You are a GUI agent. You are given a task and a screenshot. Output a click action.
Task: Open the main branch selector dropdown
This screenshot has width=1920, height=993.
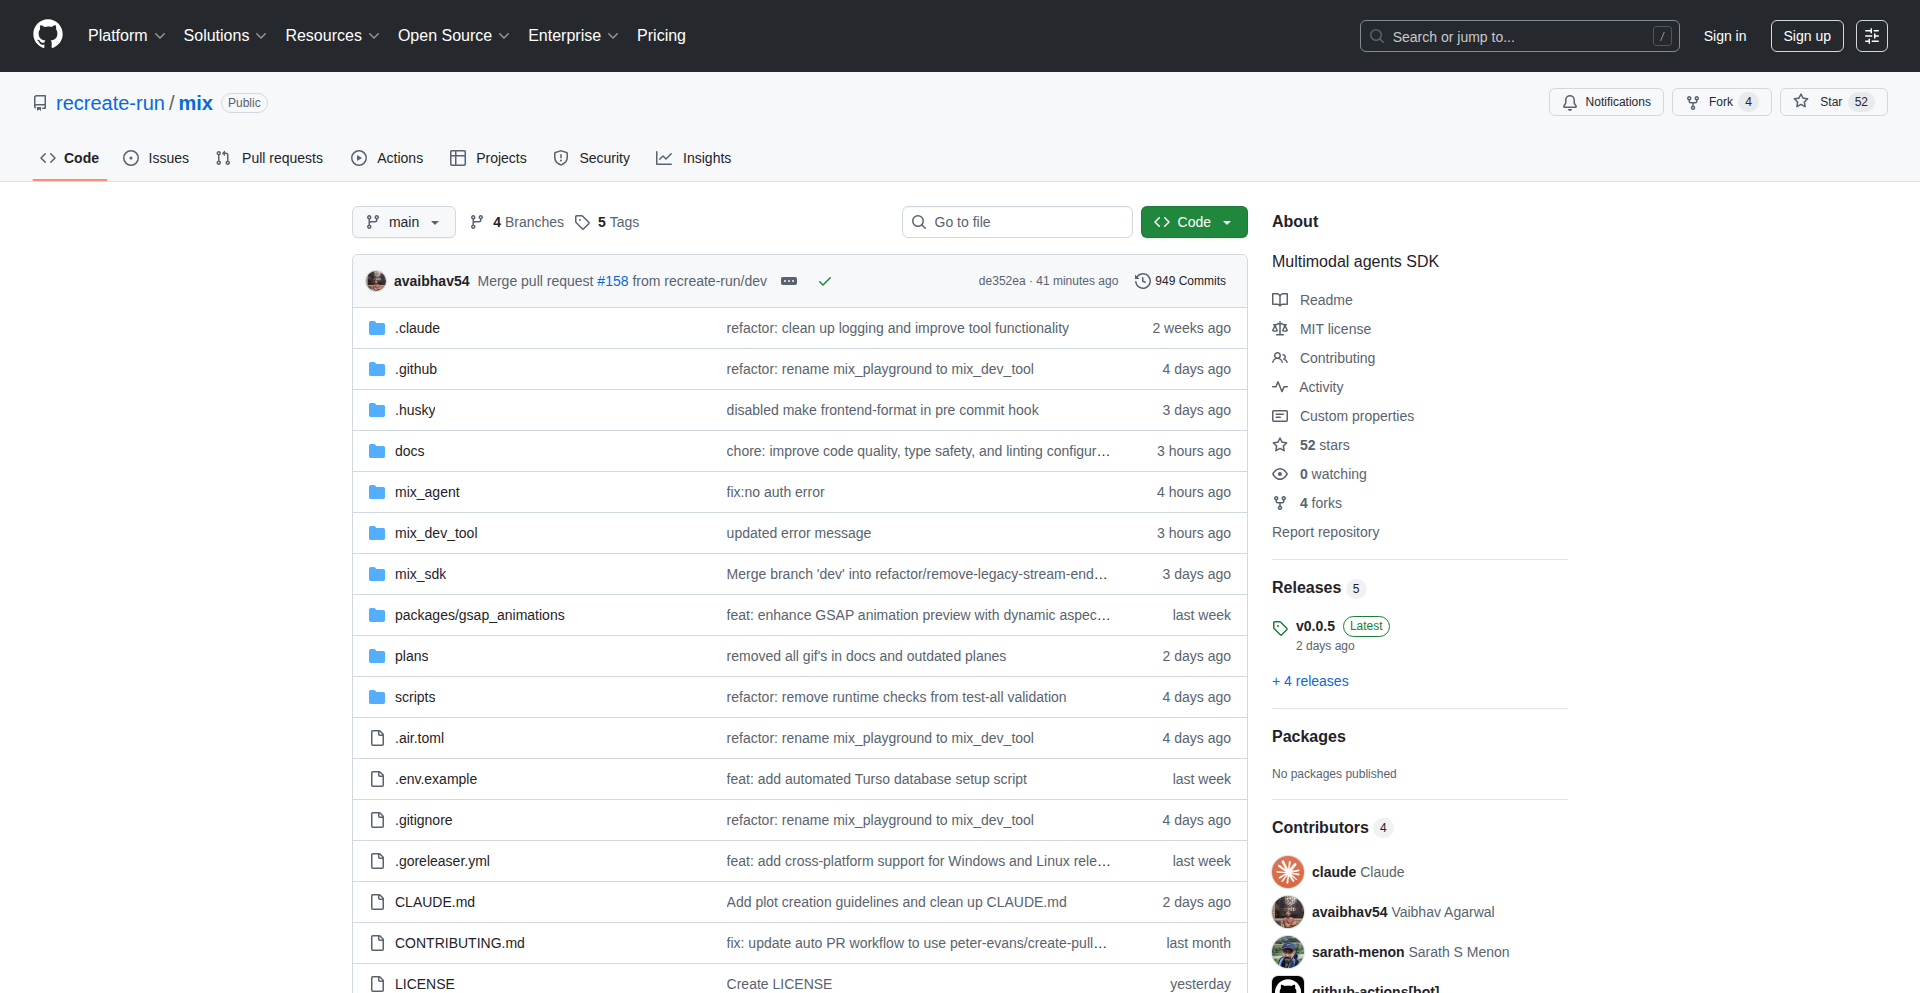coord(404,222)
